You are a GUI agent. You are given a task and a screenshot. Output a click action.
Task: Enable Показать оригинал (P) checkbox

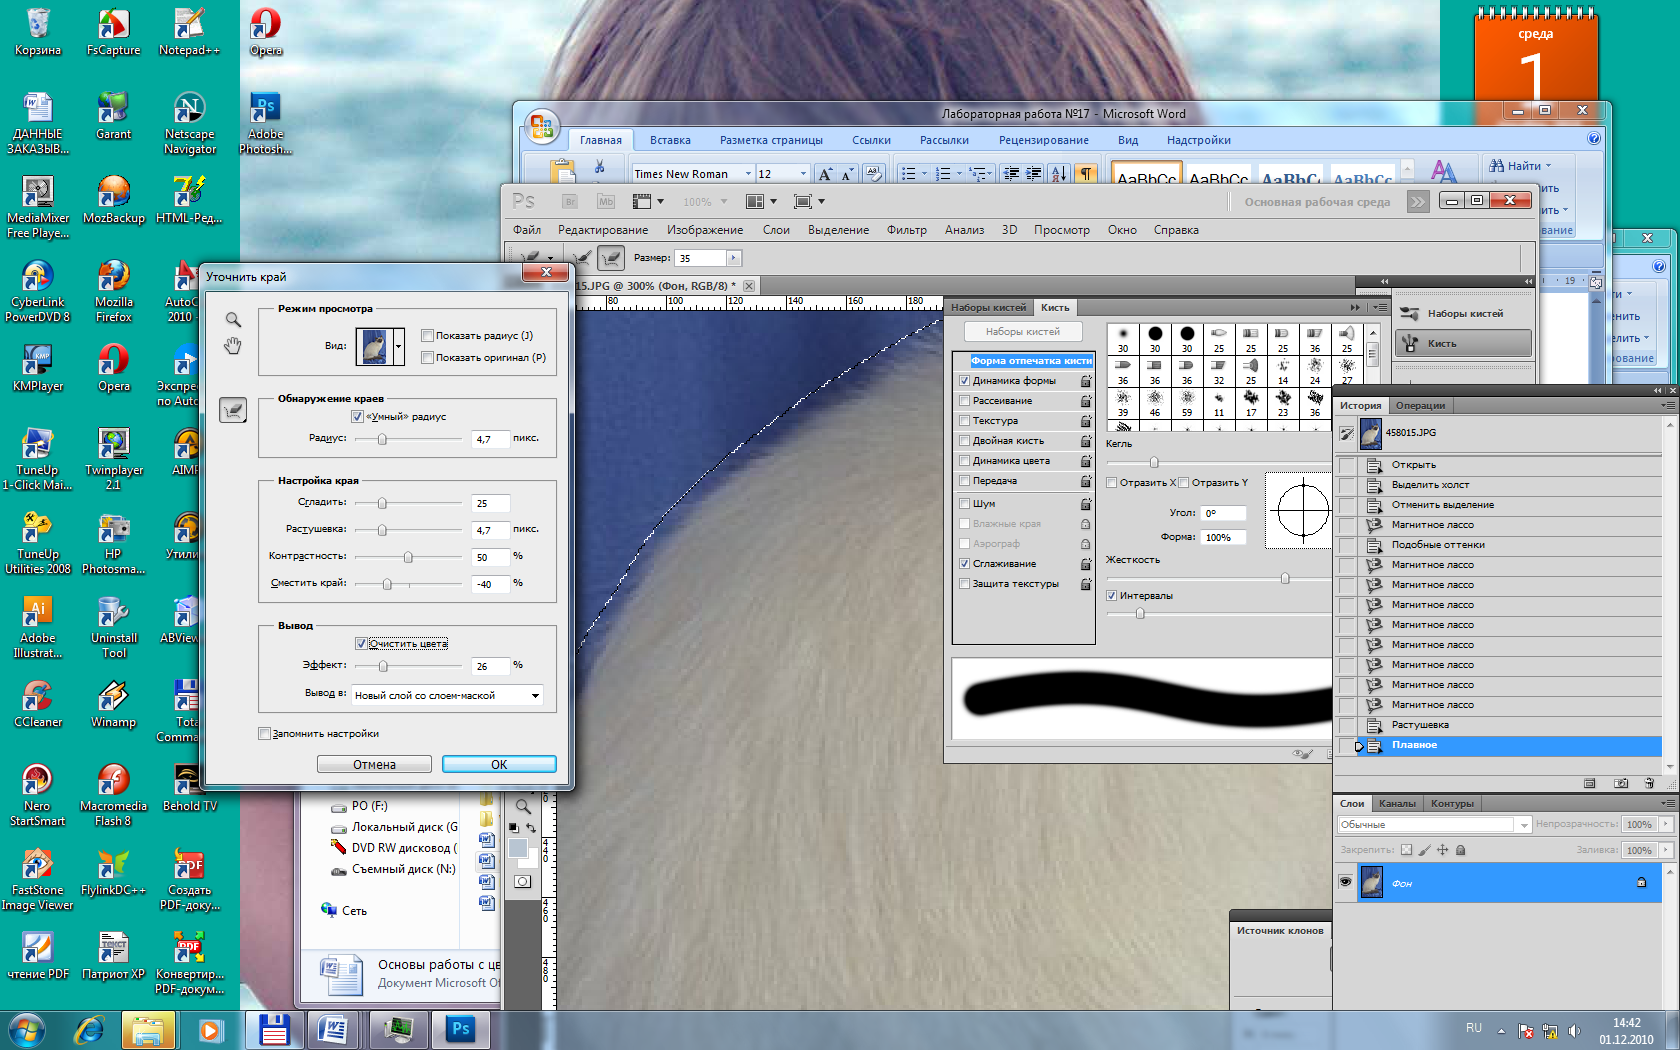tap(427, 358)
